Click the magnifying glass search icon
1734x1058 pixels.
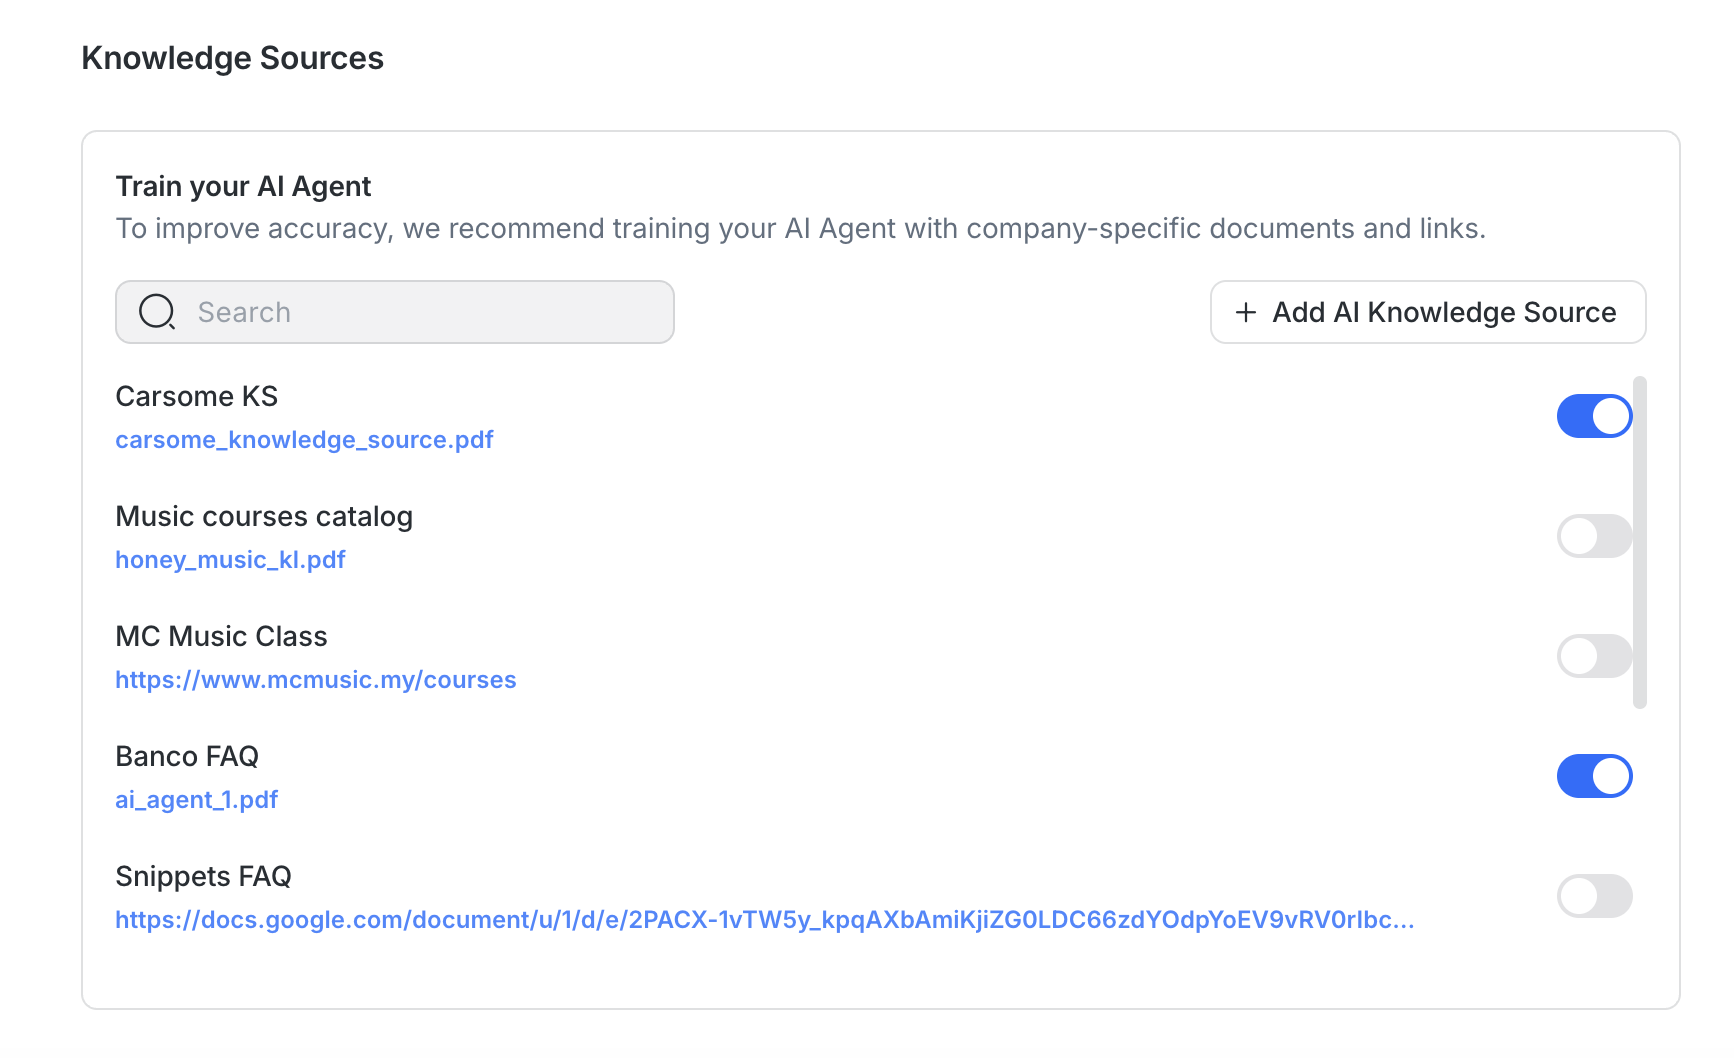[157, 312]
